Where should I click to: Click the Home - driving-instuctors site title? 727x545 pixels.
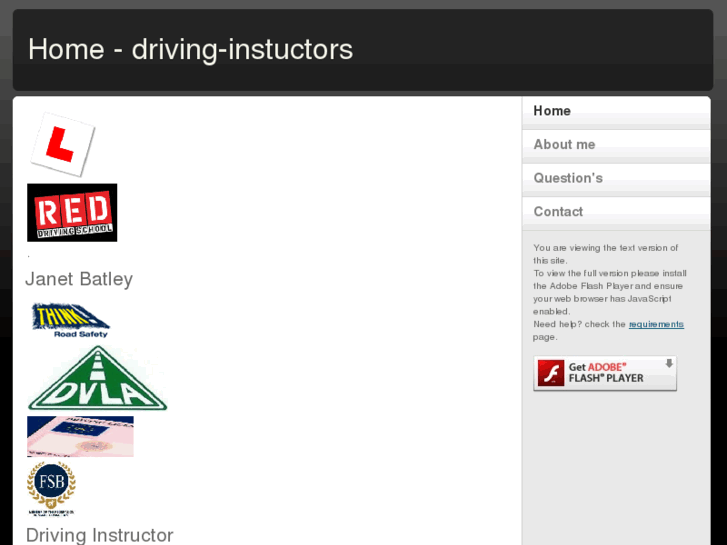tap(191, 49)
